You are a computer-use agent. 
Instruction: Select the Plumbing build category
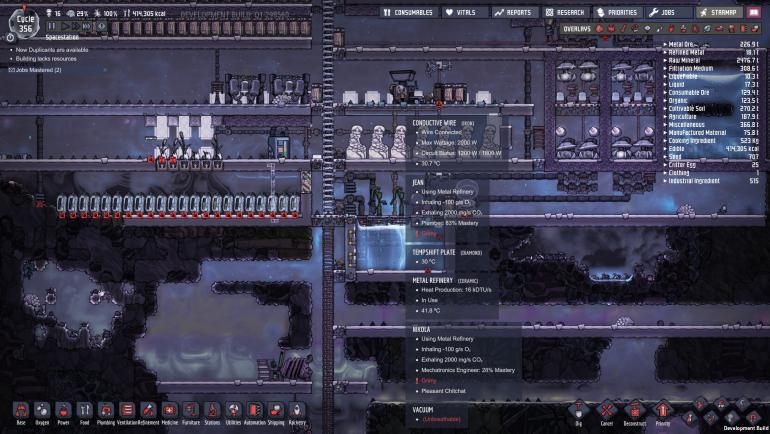105,412
